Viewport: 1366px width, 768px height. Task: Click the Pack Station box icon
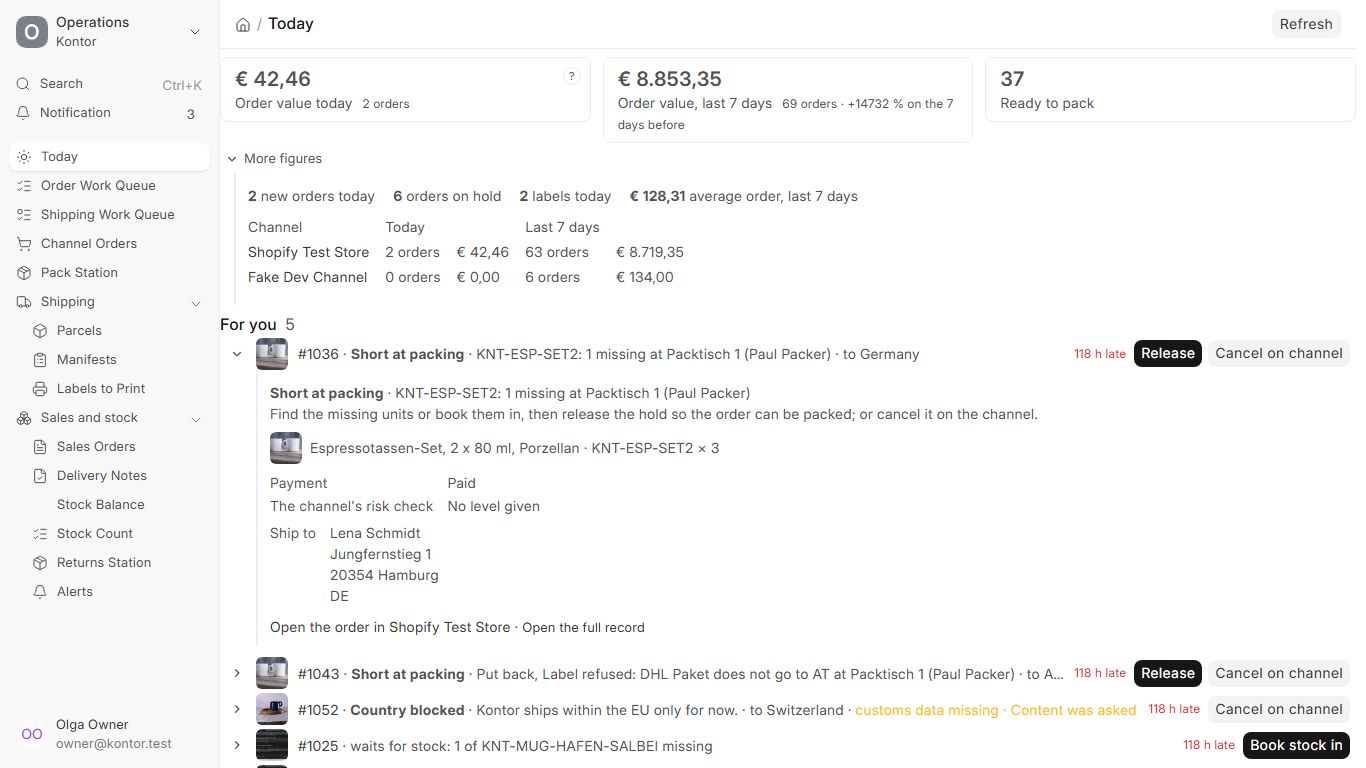pyautogui.click(x=24, y=273)
